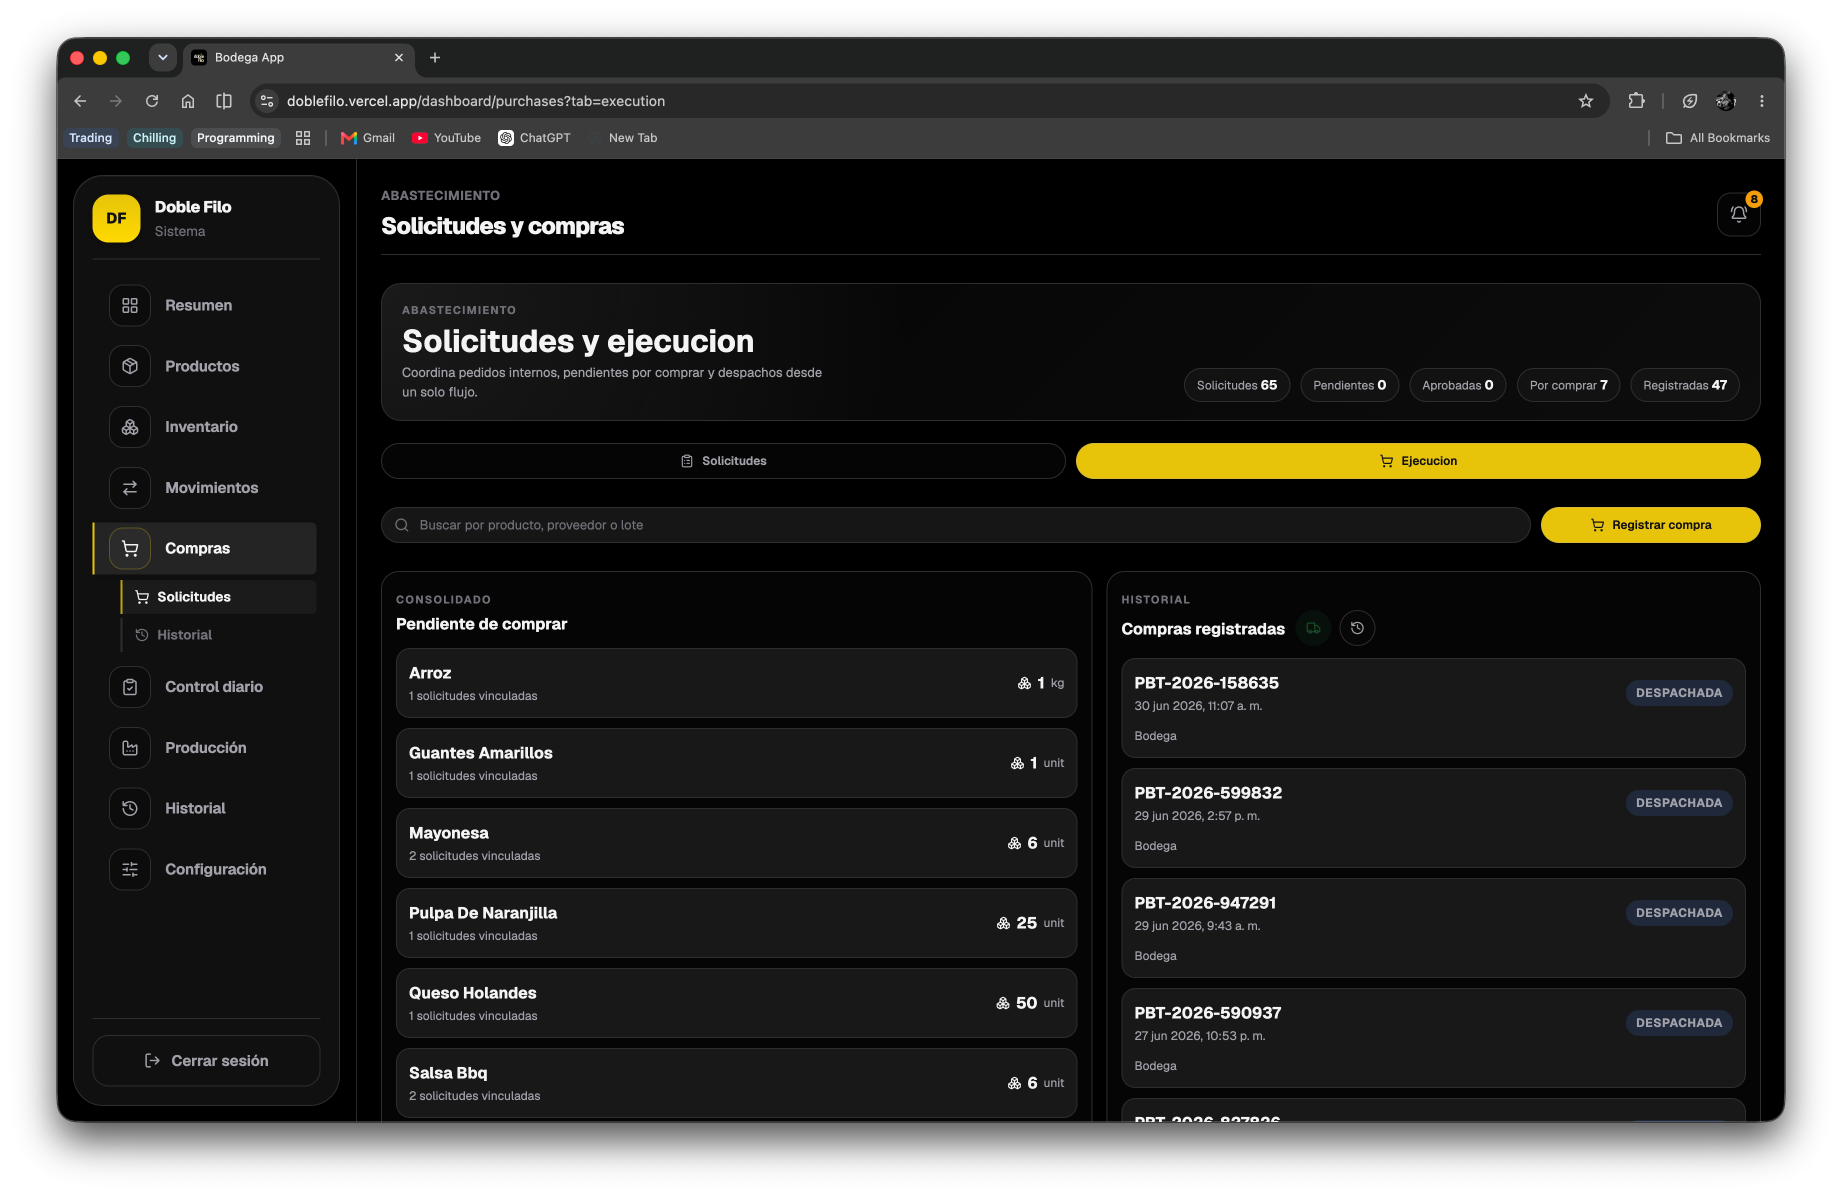Screen dimensions: 1841x1196
Task: Open purchase PBT-2026-590937
Action: coord(1433,1038)
